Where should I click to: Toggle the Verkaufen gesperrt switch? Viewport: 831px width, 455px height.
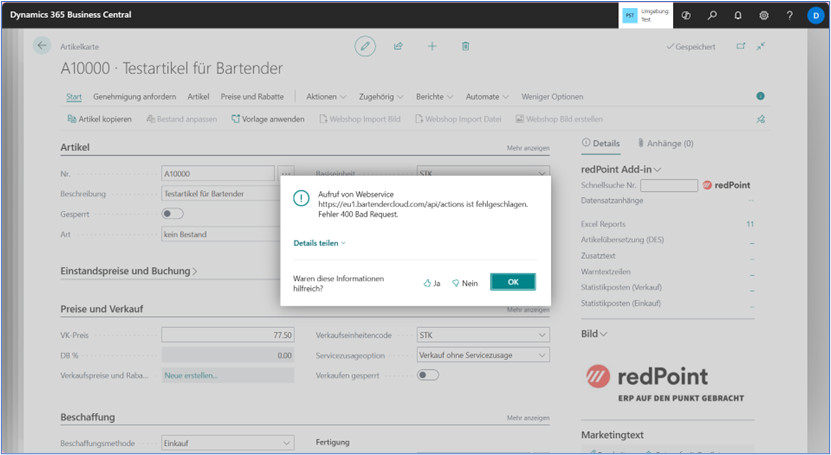(427, 375)
